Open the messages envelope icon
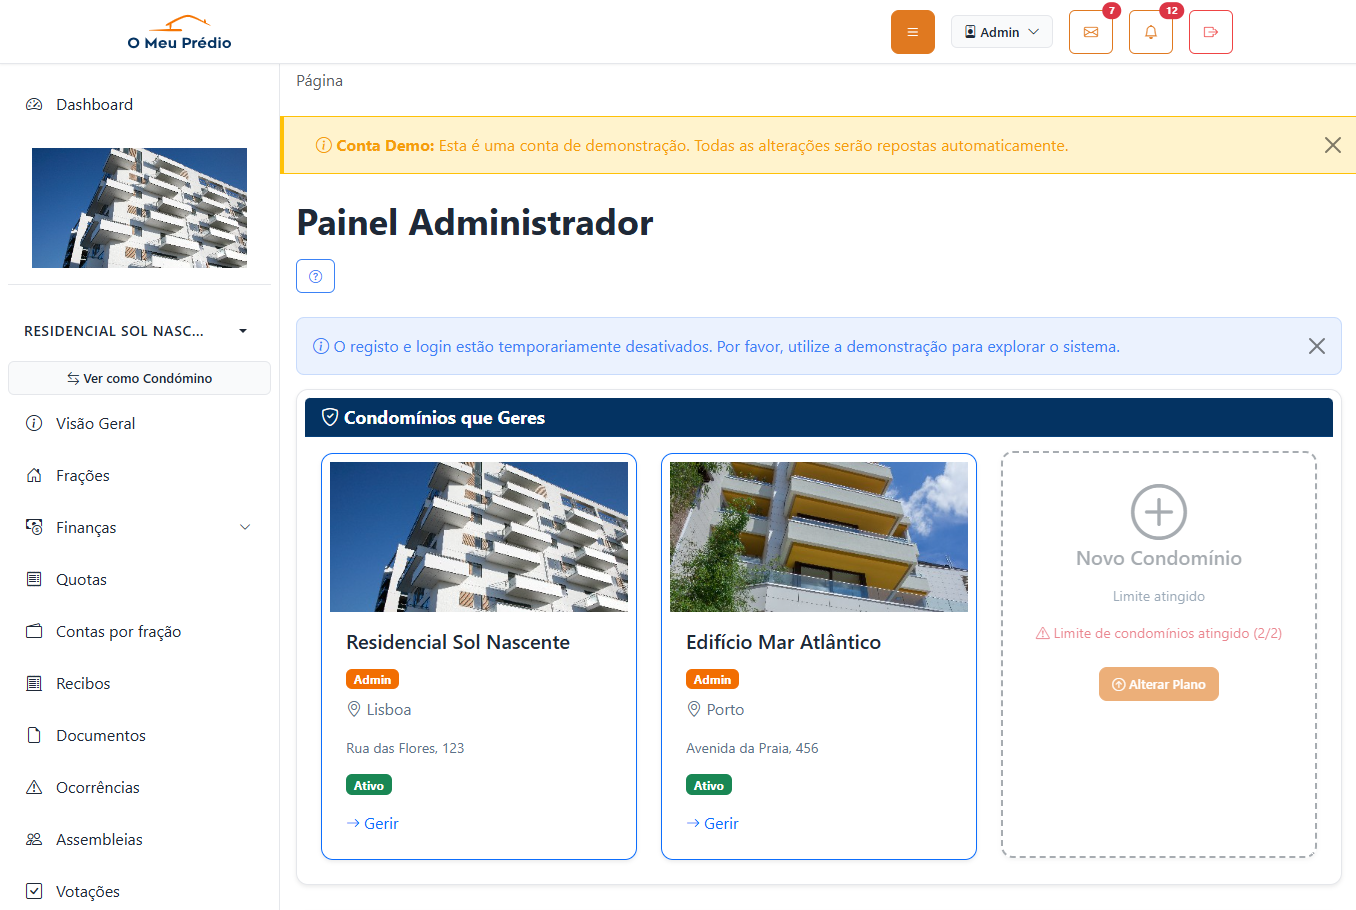The height and width of the screenshot is (910, 1356). pyautogui.click(x=1090, y=31)
